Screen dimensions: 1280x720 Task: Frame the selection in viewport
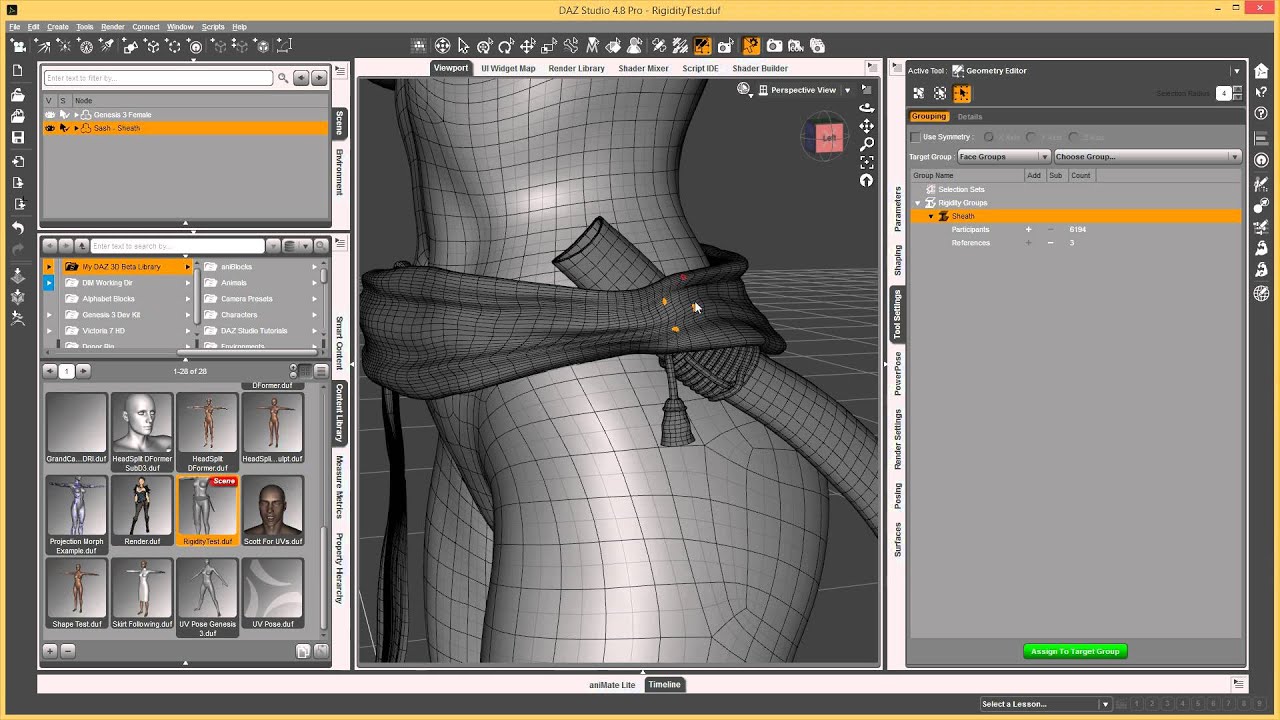[867, 162]
